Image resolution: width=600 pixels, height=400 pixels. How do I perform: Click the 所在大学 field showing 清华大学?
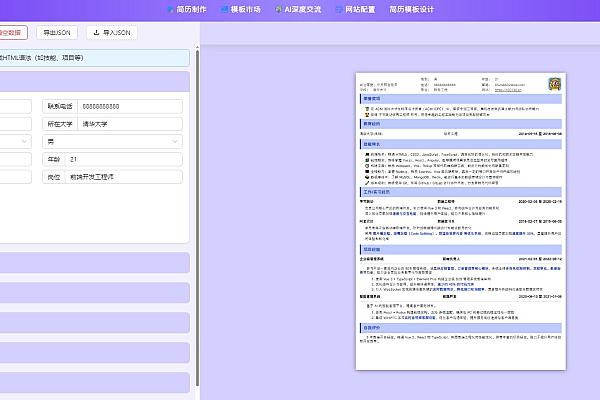click(x=130, y=124)
